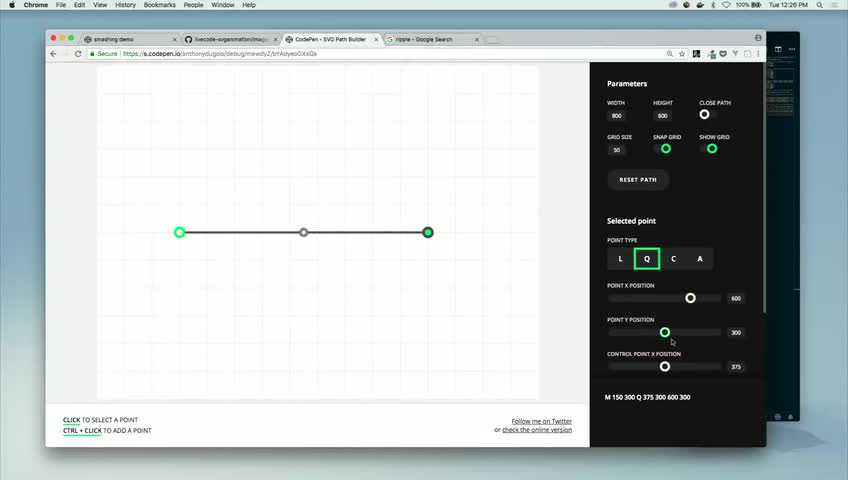Open the Window menu
This screenshot has height=480, width=848.
click(x=223, y=5)
